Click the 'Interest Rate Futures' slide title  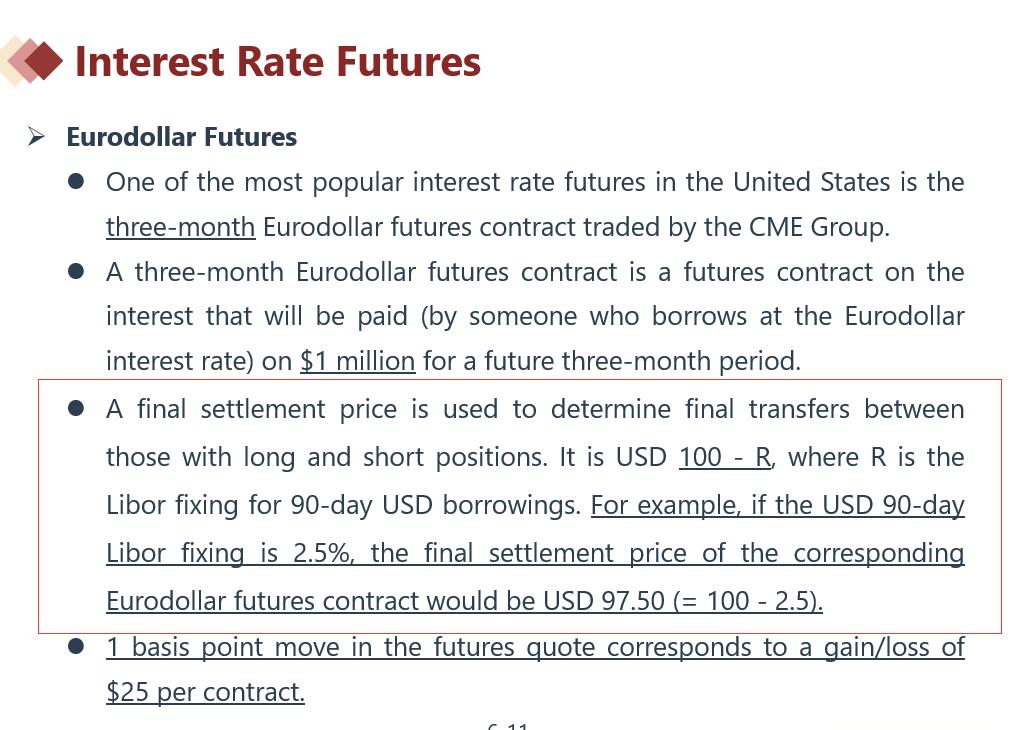point(278,61)
